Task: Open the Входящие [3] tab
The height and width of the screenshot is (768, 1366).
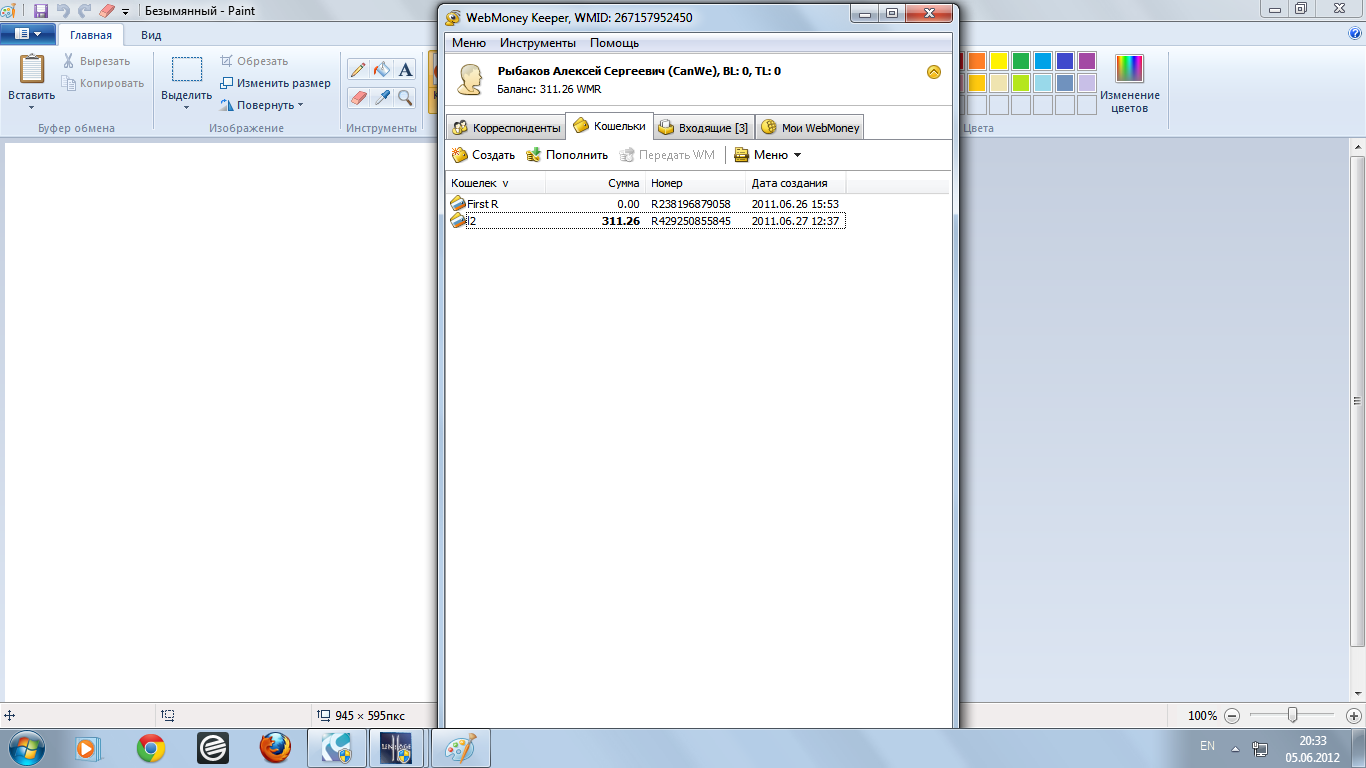Action: [703, 128]
